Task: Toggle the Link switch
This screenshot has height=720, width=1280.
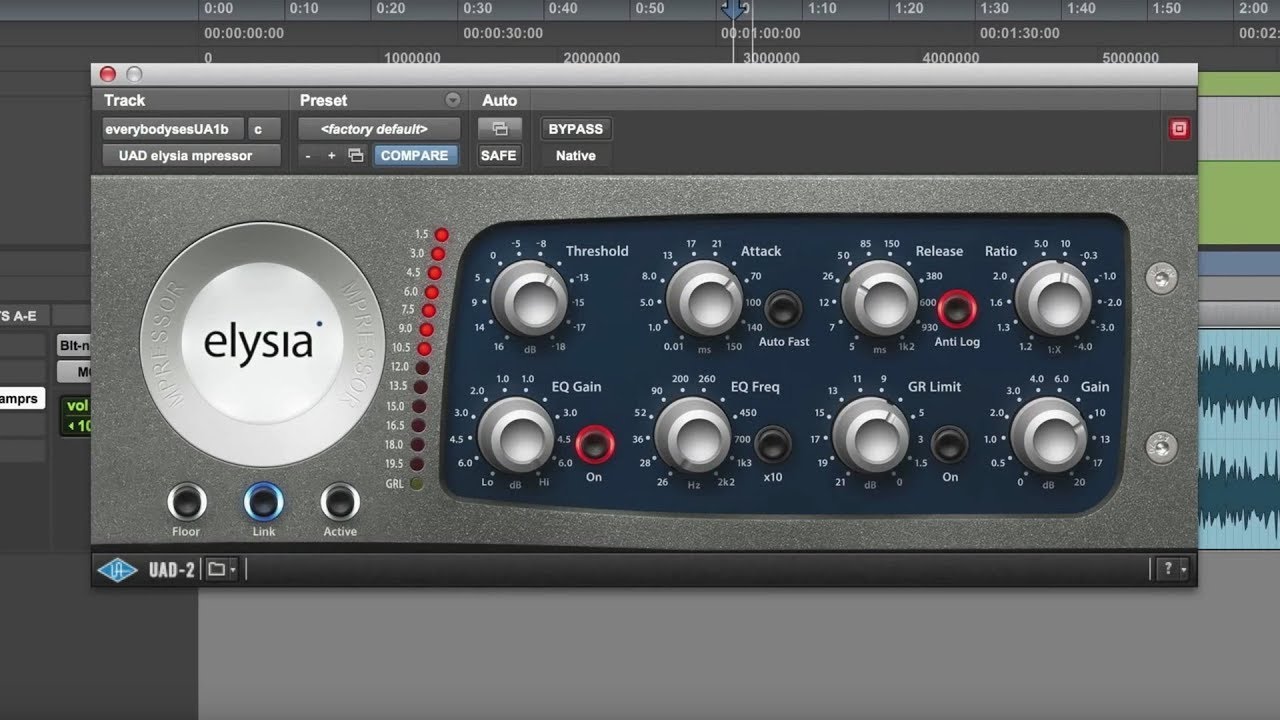Action: pyautogui.click(x=263, y=502)
